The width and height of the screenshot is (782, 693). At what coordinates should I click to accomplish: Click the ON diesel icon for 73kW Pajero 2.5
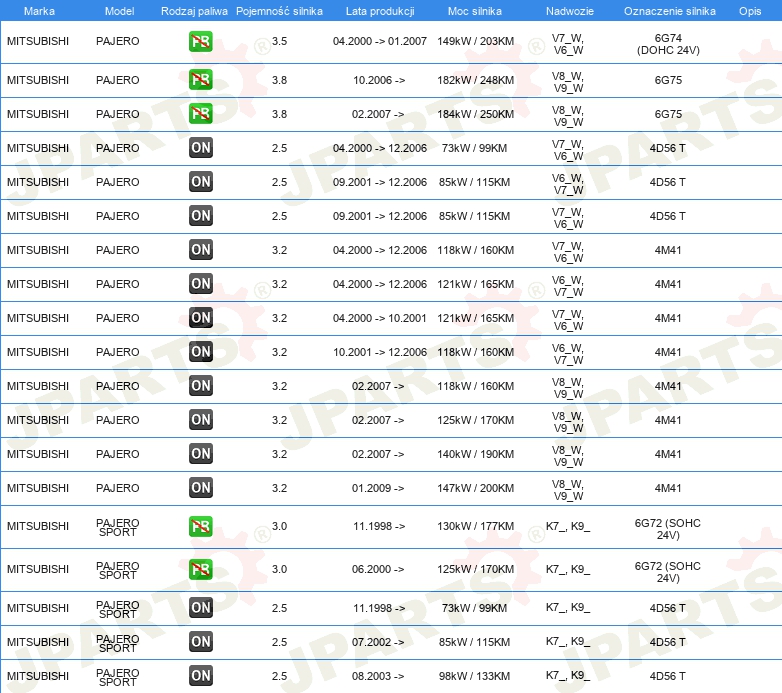click(x=200, y=148)
